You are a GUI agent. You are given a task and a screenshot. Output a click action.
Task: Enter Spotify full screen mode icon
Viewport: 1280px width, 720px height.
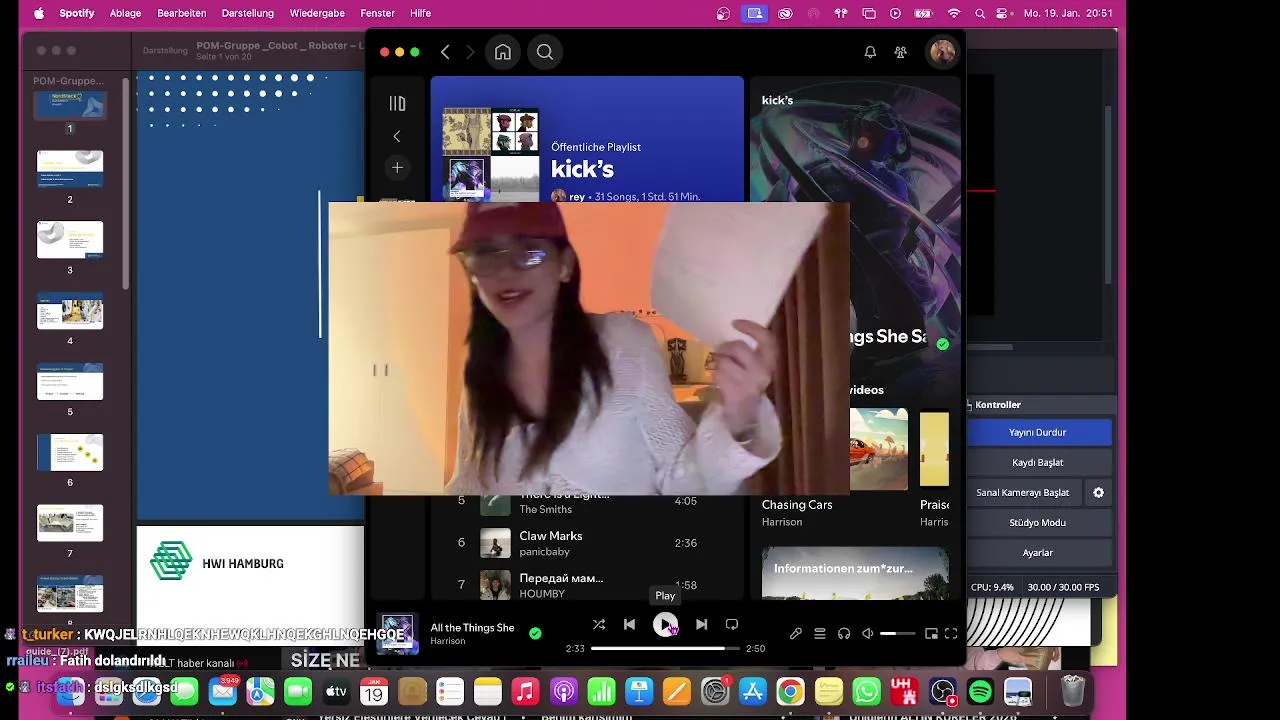tap(951, 633)
